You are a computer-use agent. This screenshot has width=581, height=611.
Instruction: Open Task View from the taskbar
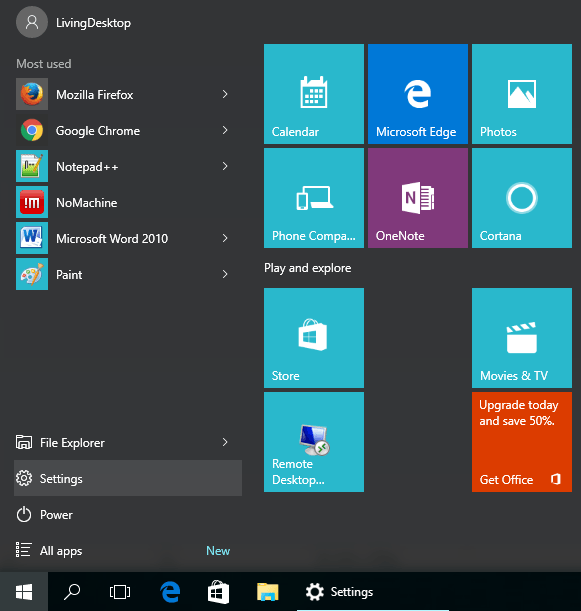120,592
